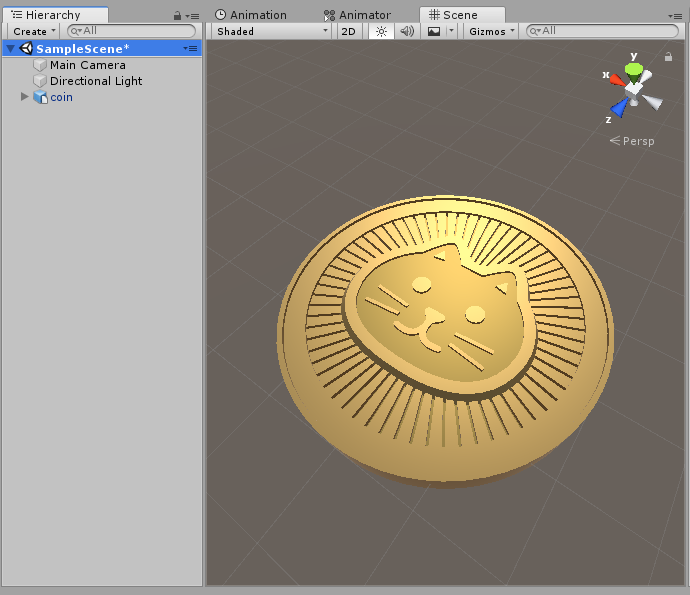Viewport: 690px width, 595px height.
Task: Toggle scene lighting sun icon
Action: [381, 31]
